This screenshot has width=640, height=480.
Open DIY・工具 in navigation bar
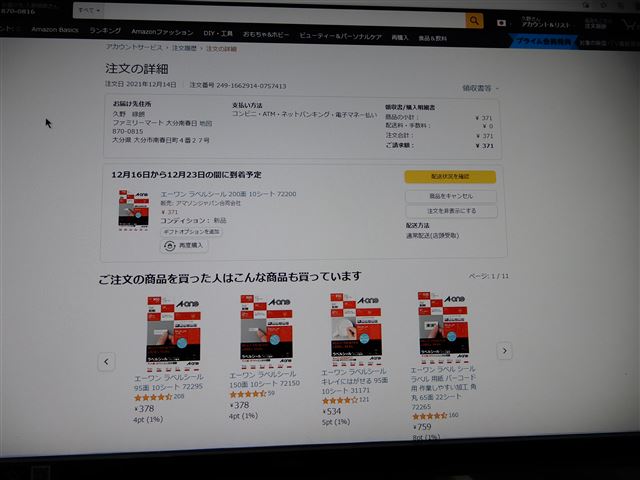pos(218,34)
